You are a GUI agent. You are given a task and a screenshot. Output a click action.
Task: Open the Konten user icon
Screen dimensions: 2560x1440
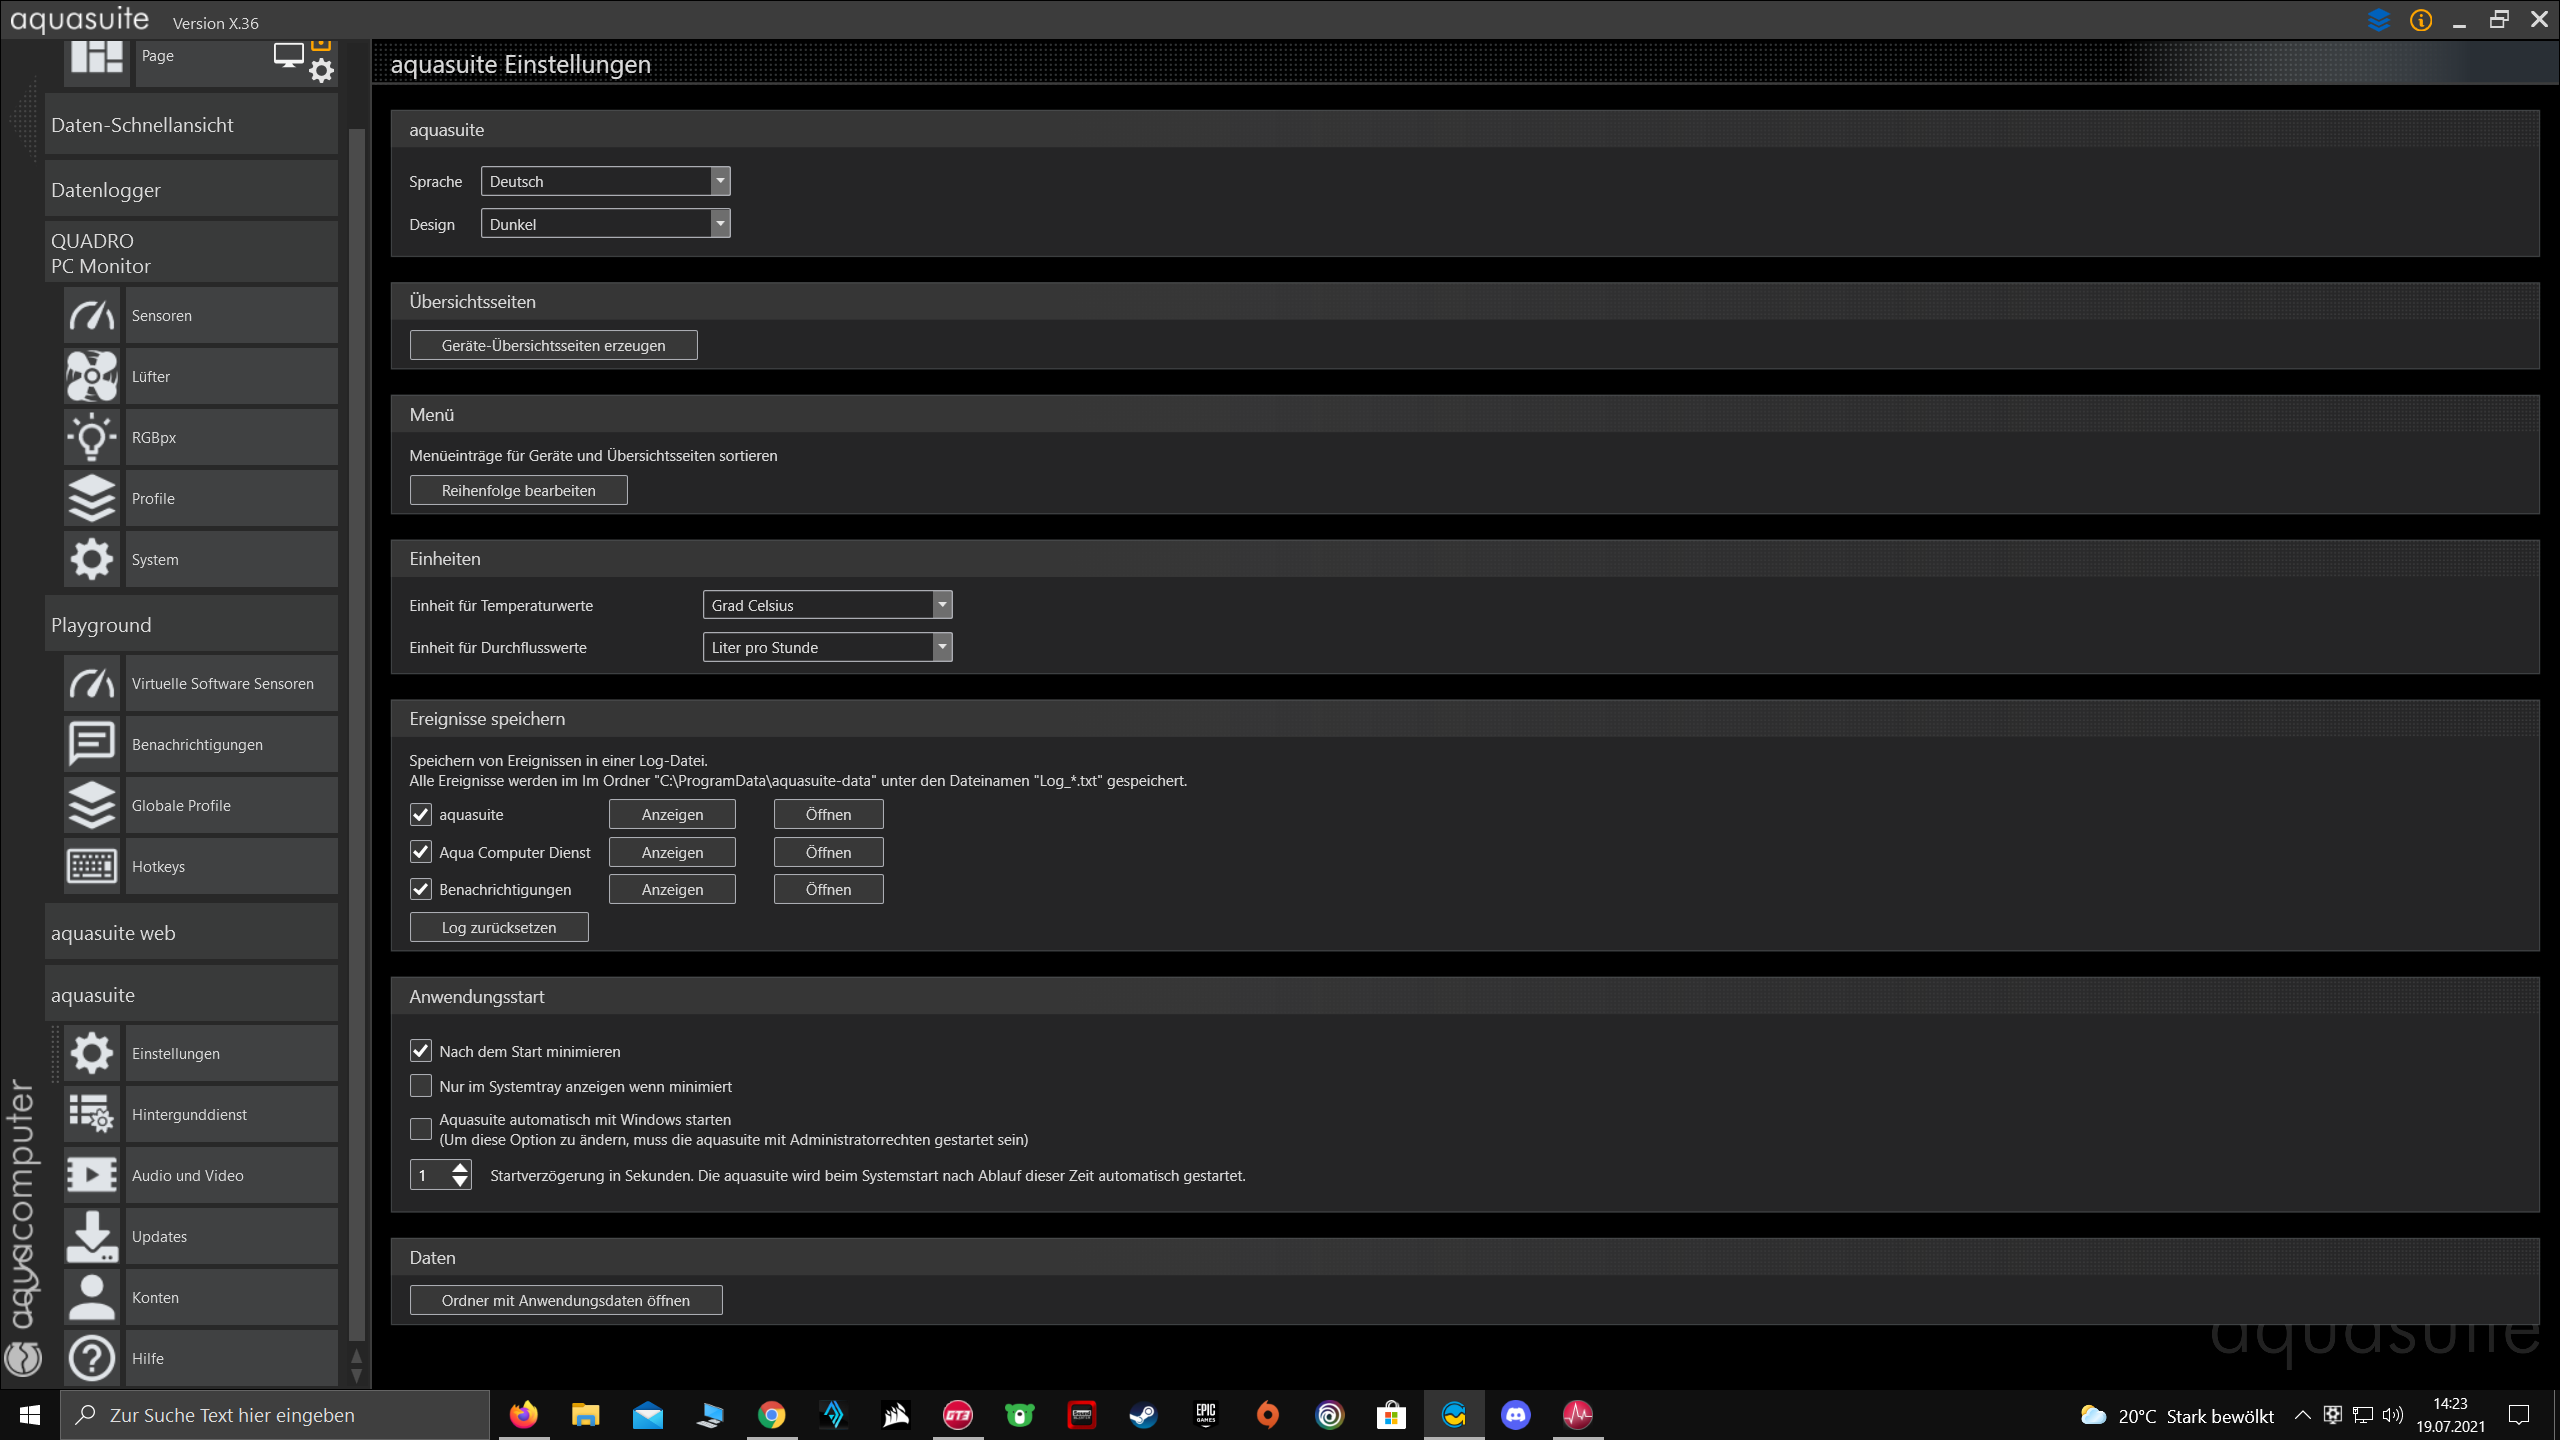pyautogui.click(x=92, y=1297)
